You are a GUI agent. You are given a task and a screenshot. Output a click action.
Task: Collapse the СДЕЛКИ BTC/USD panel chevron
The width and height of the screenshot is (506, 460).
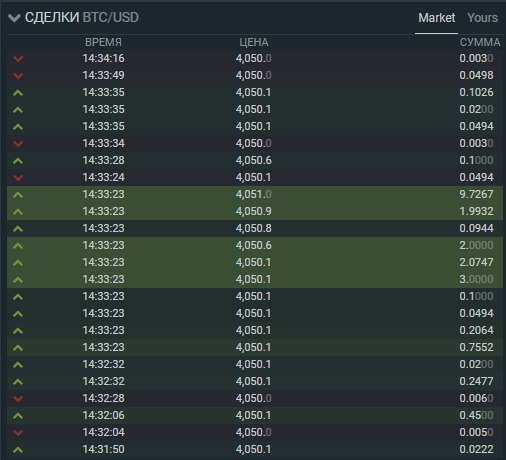14,18
